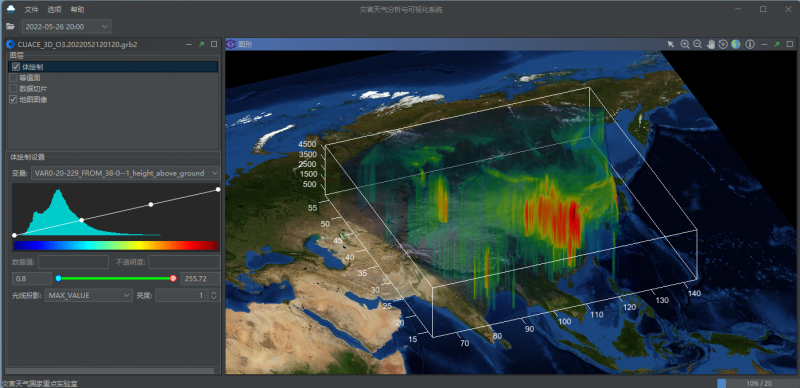This screenshot has width=800, height=388.
Task: Click the green detach arrow in figure panel
Action: (x=777, y=44)
